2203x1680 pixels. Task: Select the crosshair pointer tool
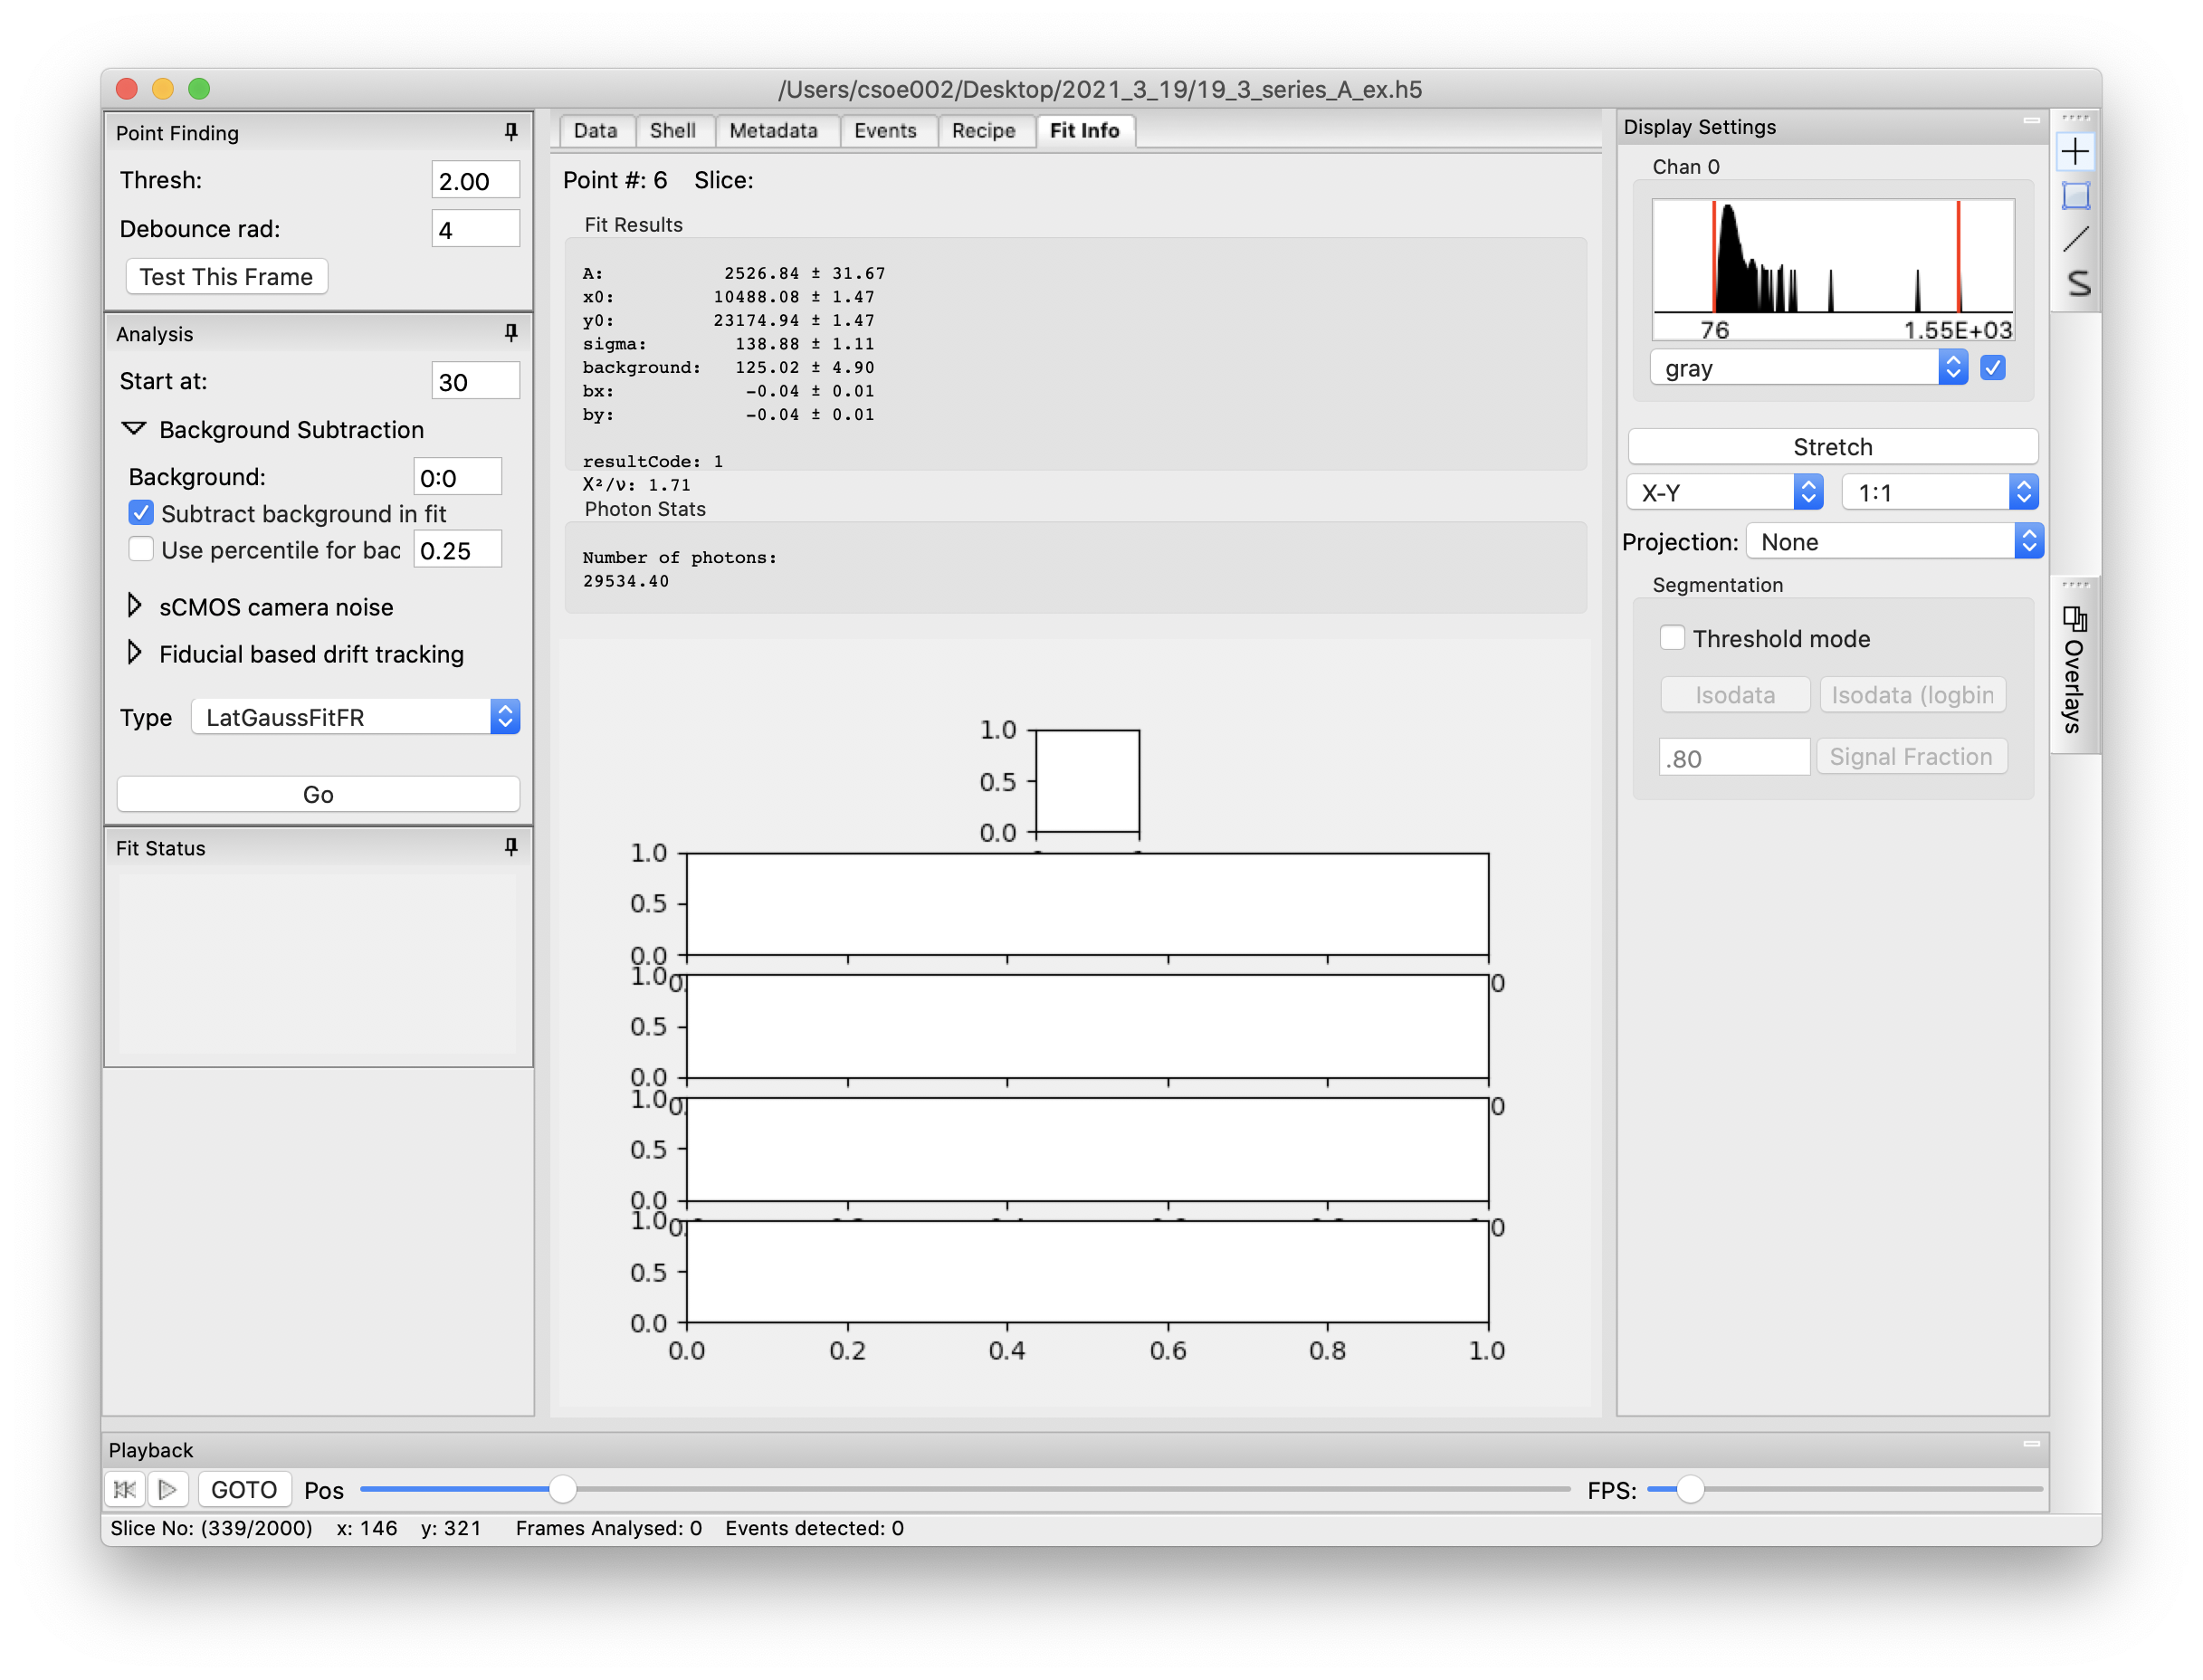2077,151
